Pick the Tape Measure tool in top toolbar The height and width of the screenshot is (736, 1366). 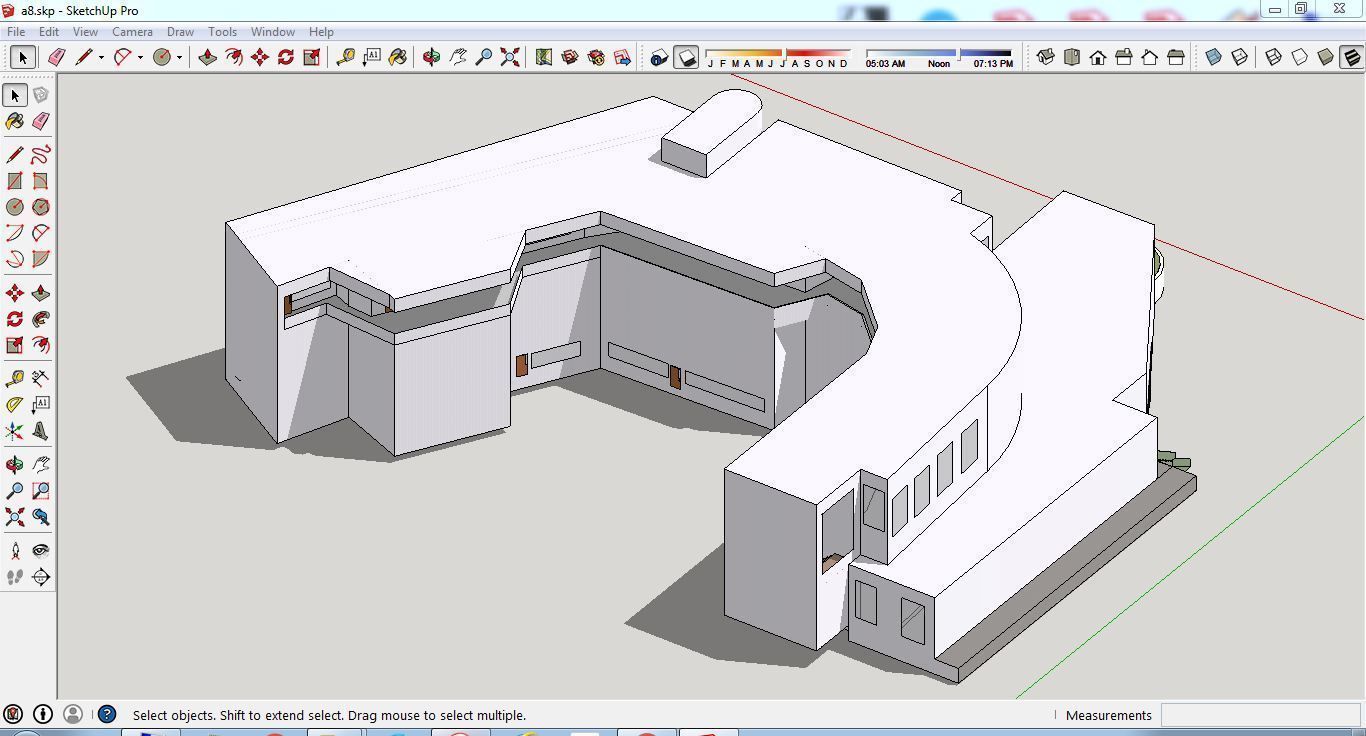point(346,57)
